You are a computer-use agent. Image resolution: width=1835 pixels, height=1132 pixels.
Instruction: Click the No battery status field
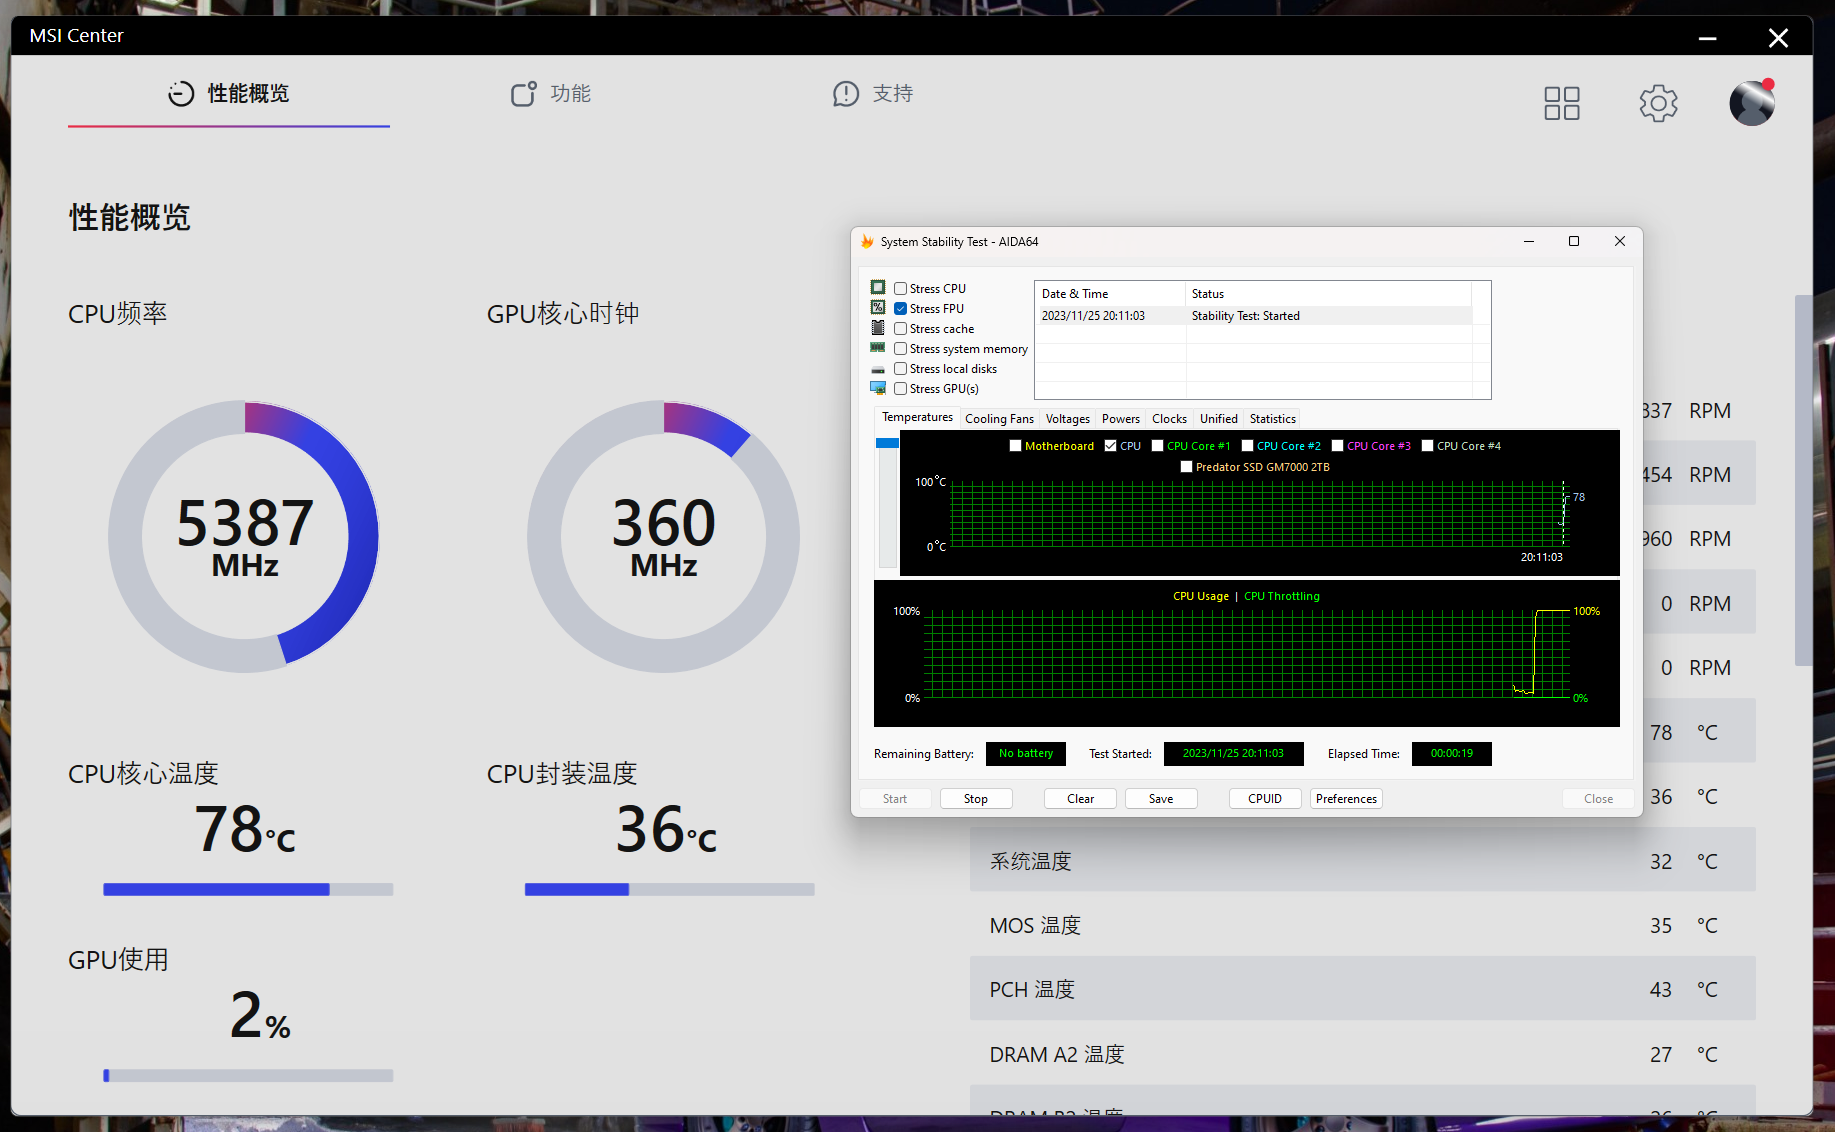click(x=1026, y=754)
